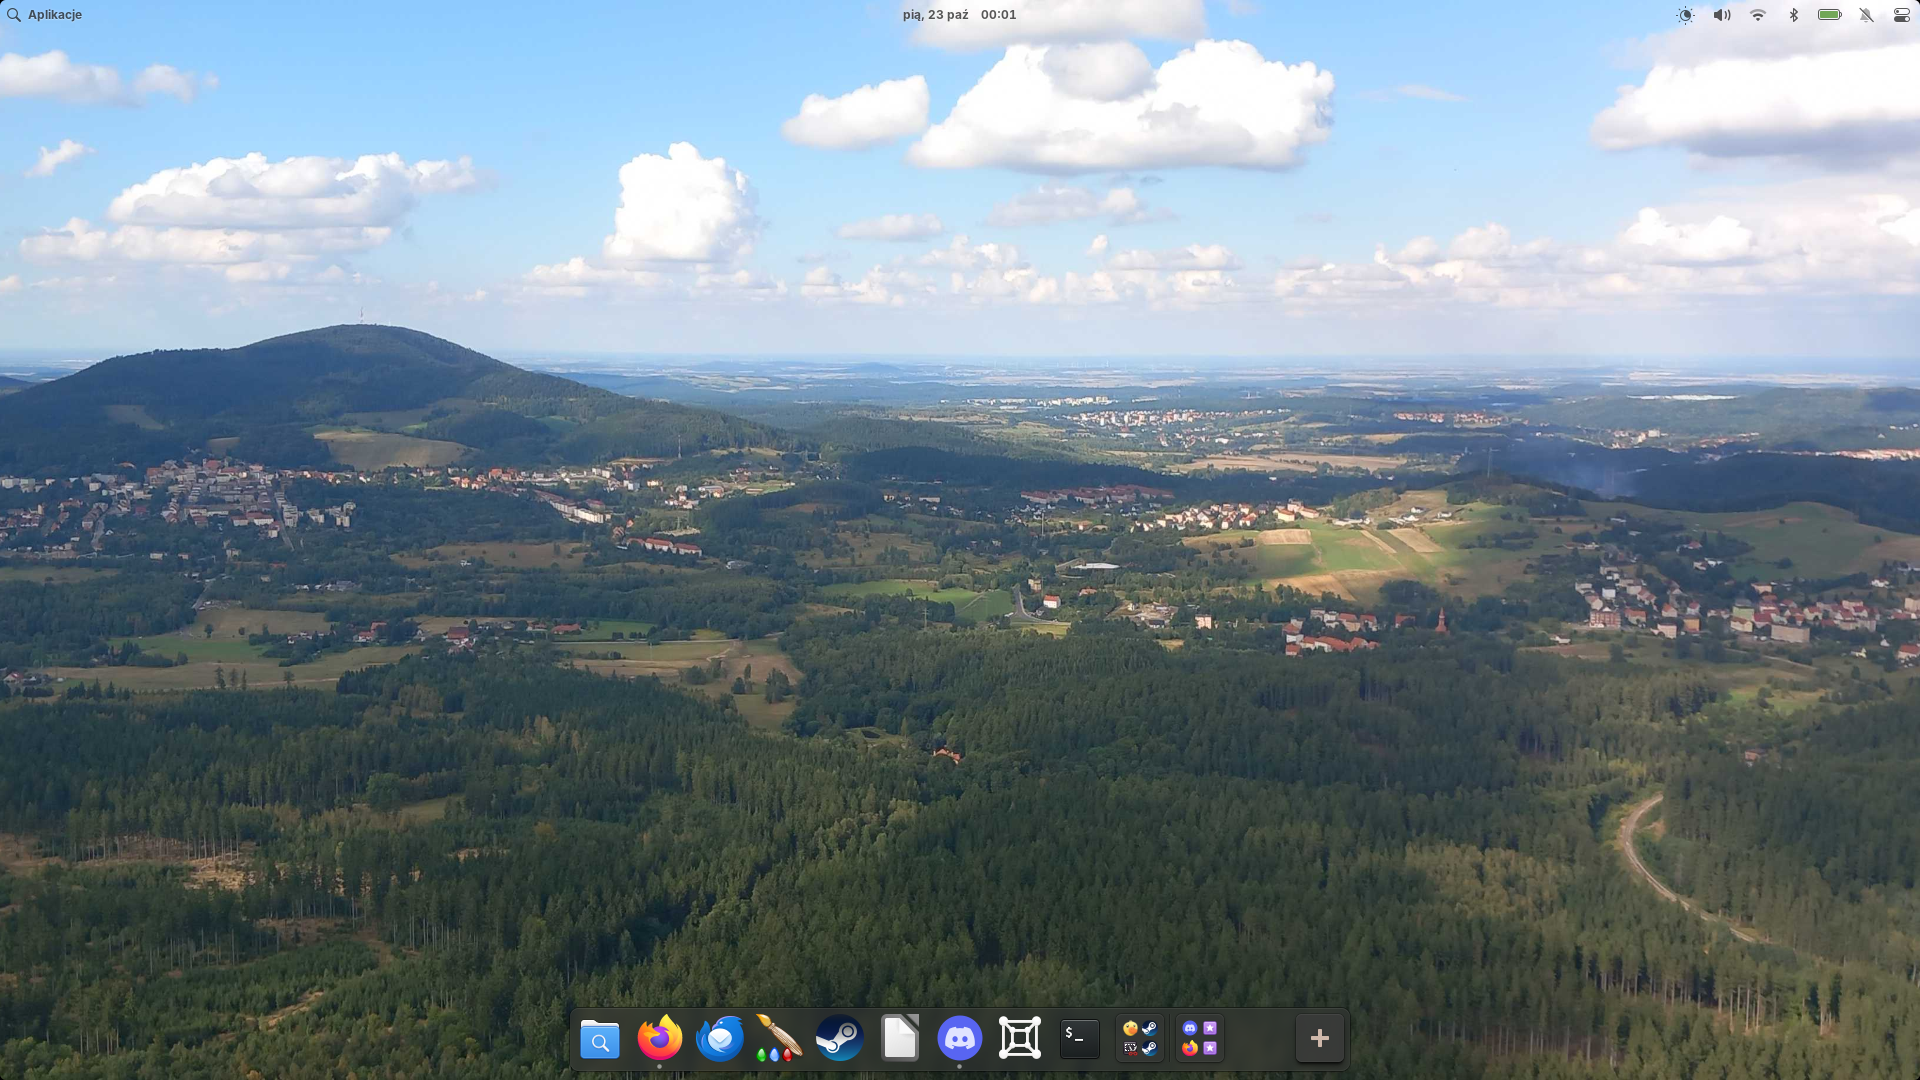Open the Terminal from the dock
1920x1080 pixels.
click(x=1080, y=1039)
